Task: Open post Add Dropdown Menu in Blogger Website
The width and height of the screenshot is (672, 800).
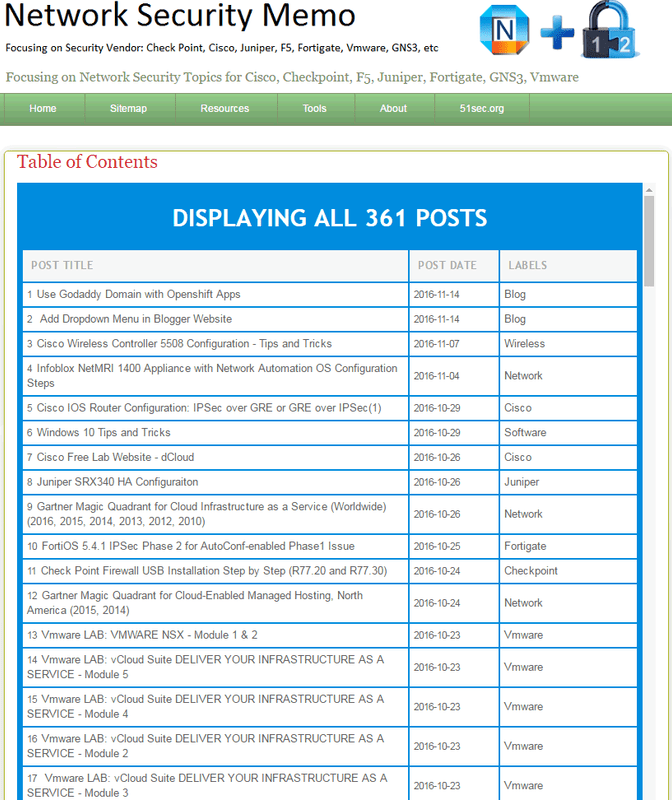Action: 136,319
